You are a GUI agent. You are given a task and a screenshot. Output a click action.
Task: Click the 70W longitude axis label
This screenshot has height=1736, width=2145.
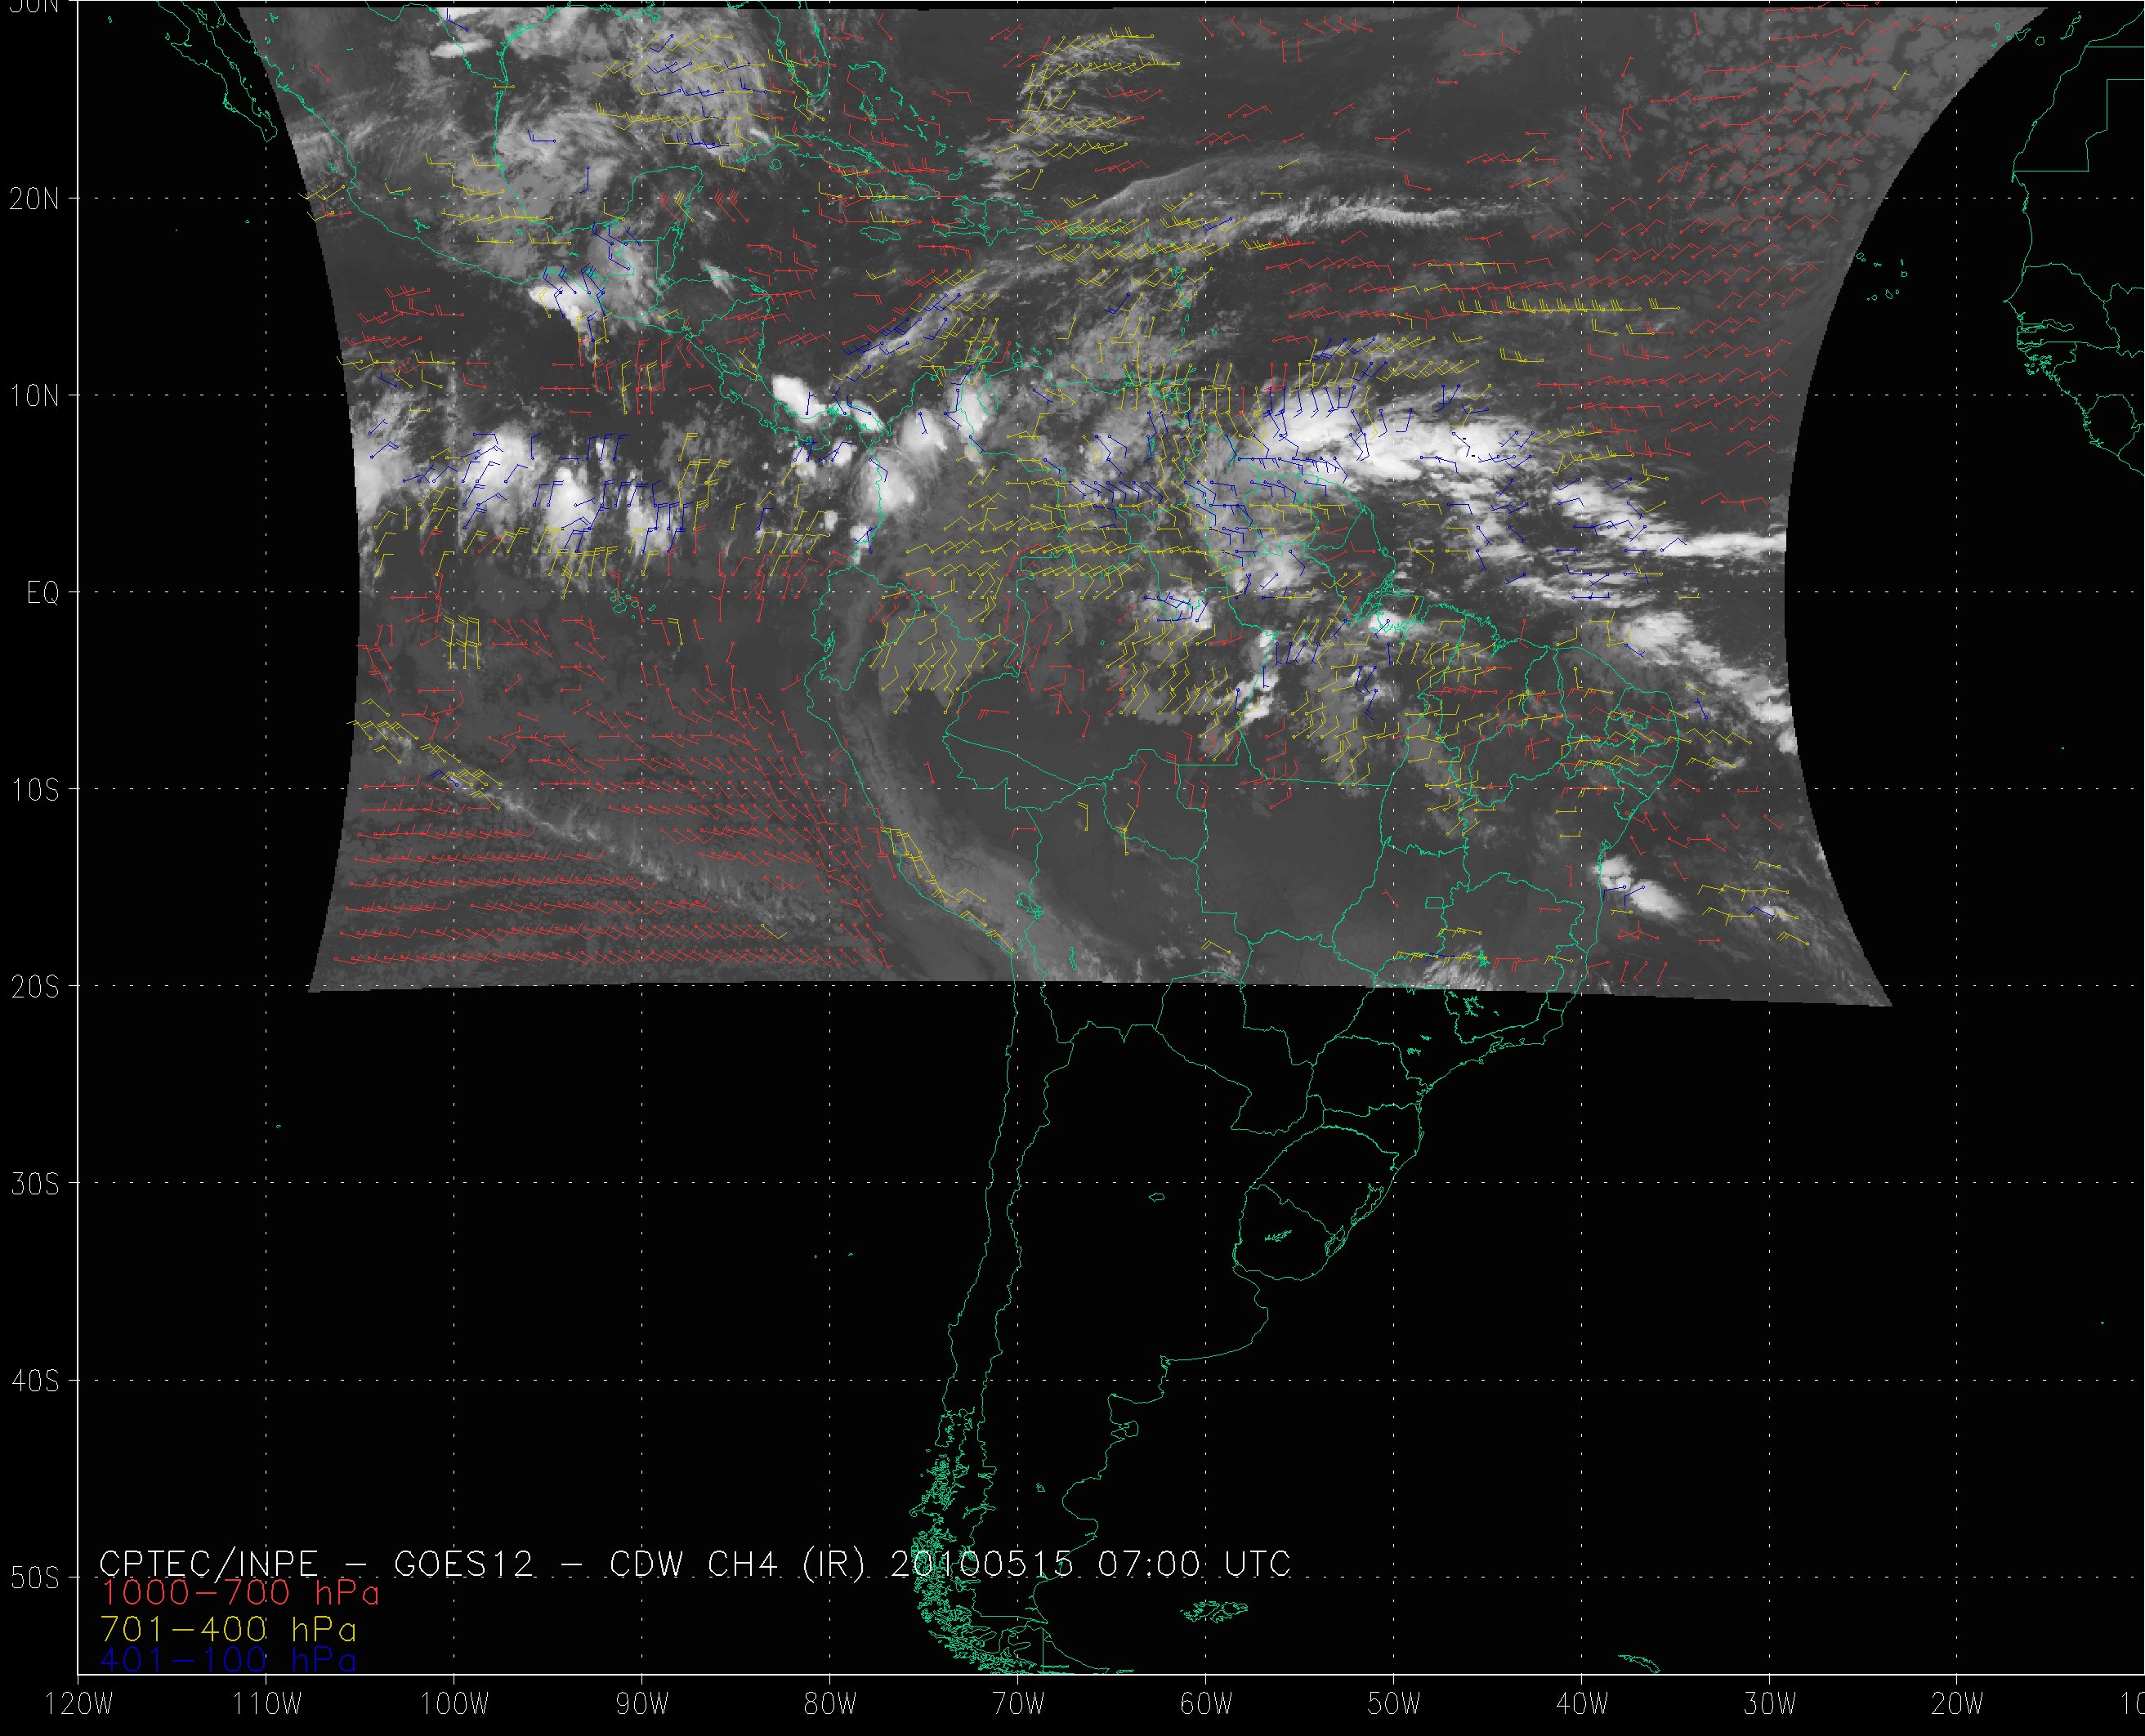coord(1018,1704)
